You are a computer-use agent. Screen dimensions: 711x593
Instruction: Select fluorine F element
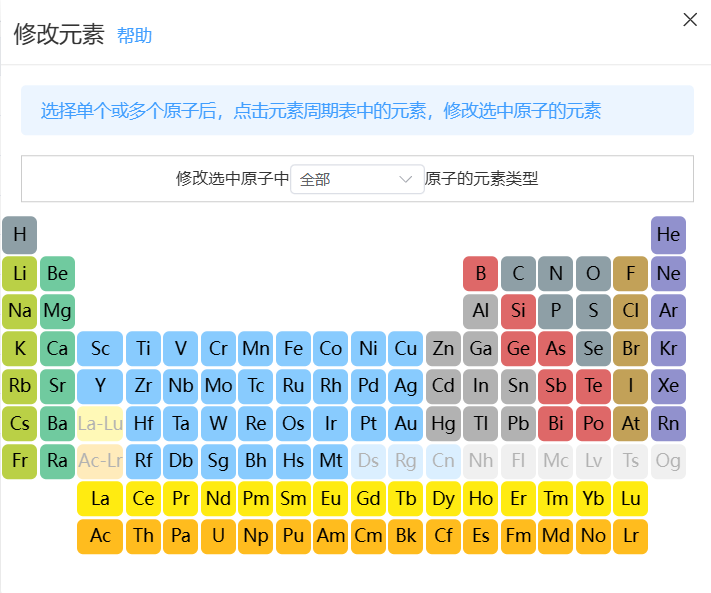pyautogui.click(x=630, y=273)
